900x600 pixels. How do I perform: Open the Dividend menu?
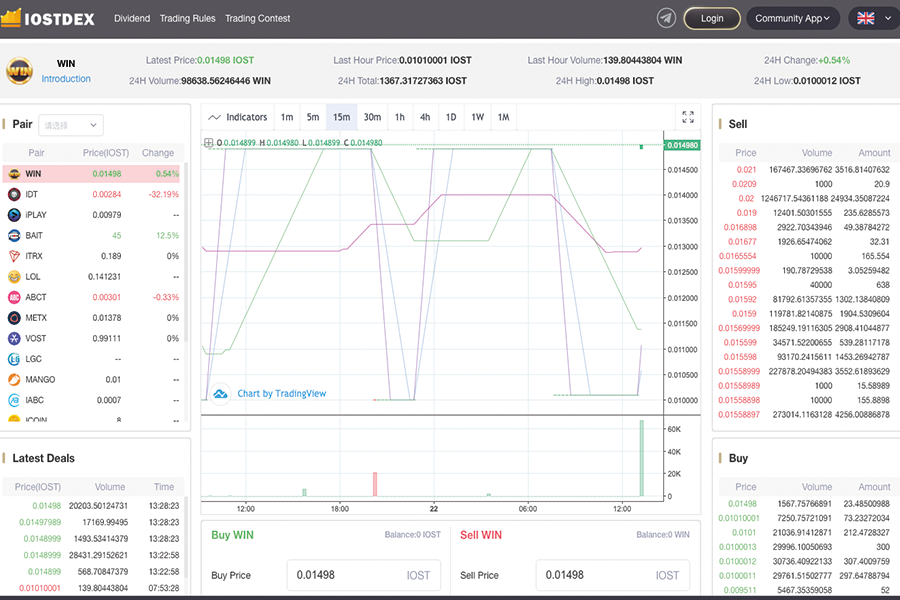tap(132, 18)
